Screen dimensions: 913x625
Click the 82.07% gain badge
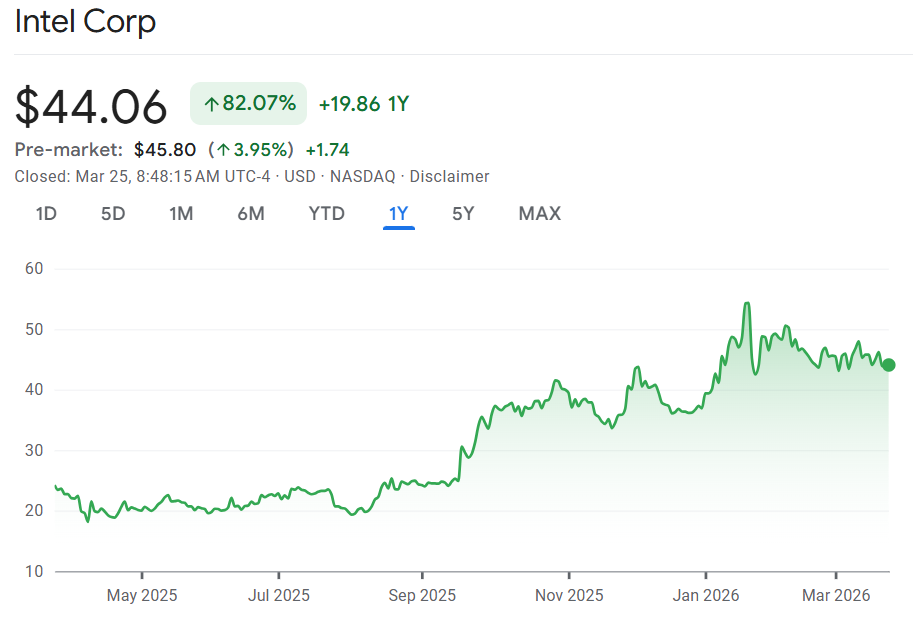[249, 104]
